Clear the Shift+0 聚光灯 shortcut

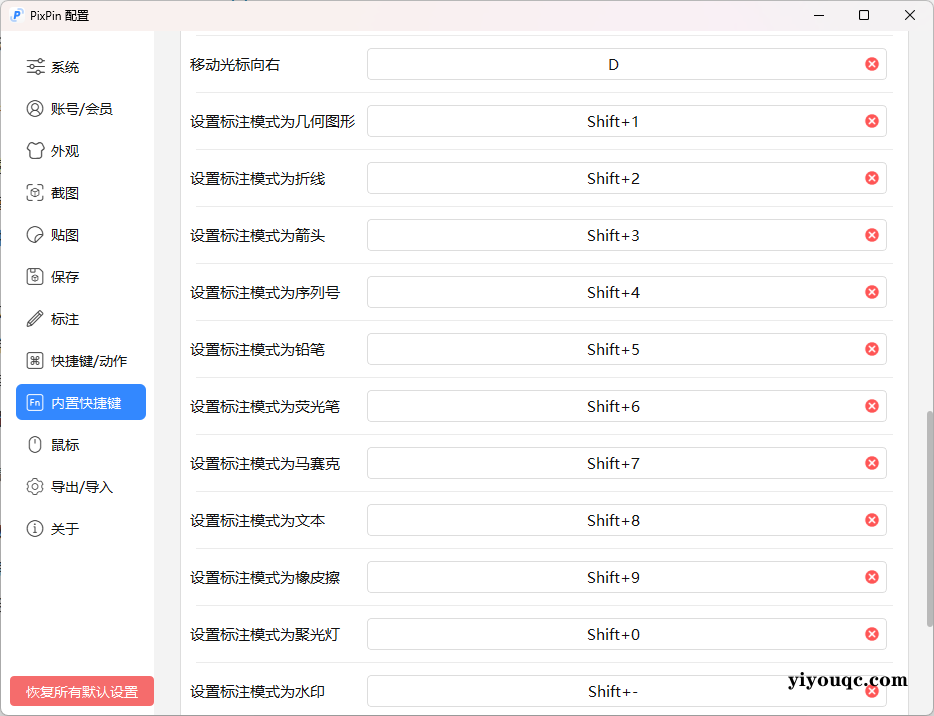(x=871, y=634)
